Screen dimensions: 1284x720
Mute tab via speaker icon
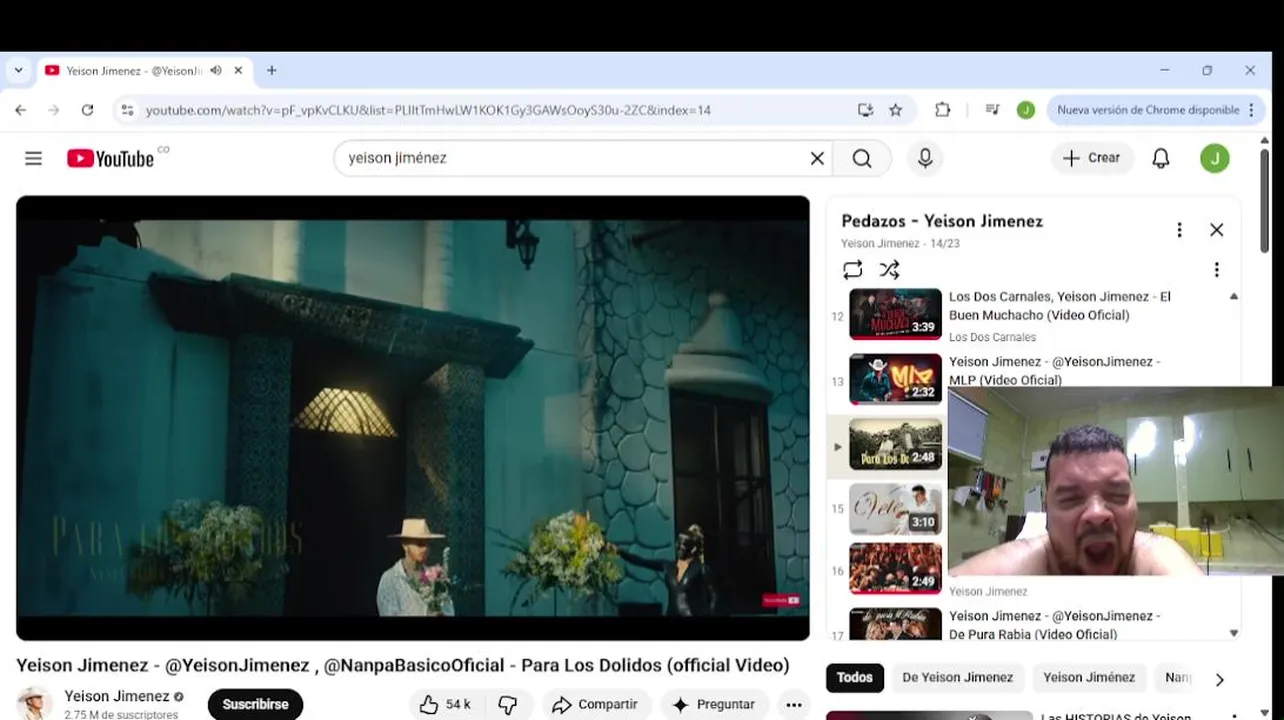coord(216,71)
